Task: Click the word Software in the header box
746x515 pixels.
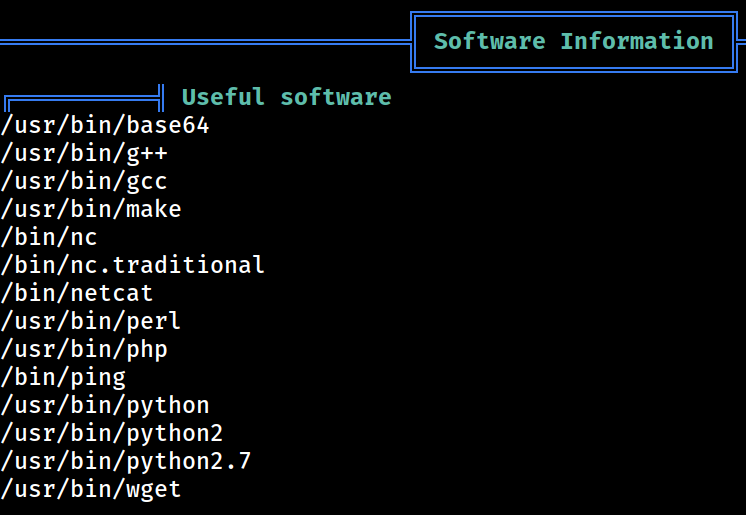Action: [x=490, y=41]
